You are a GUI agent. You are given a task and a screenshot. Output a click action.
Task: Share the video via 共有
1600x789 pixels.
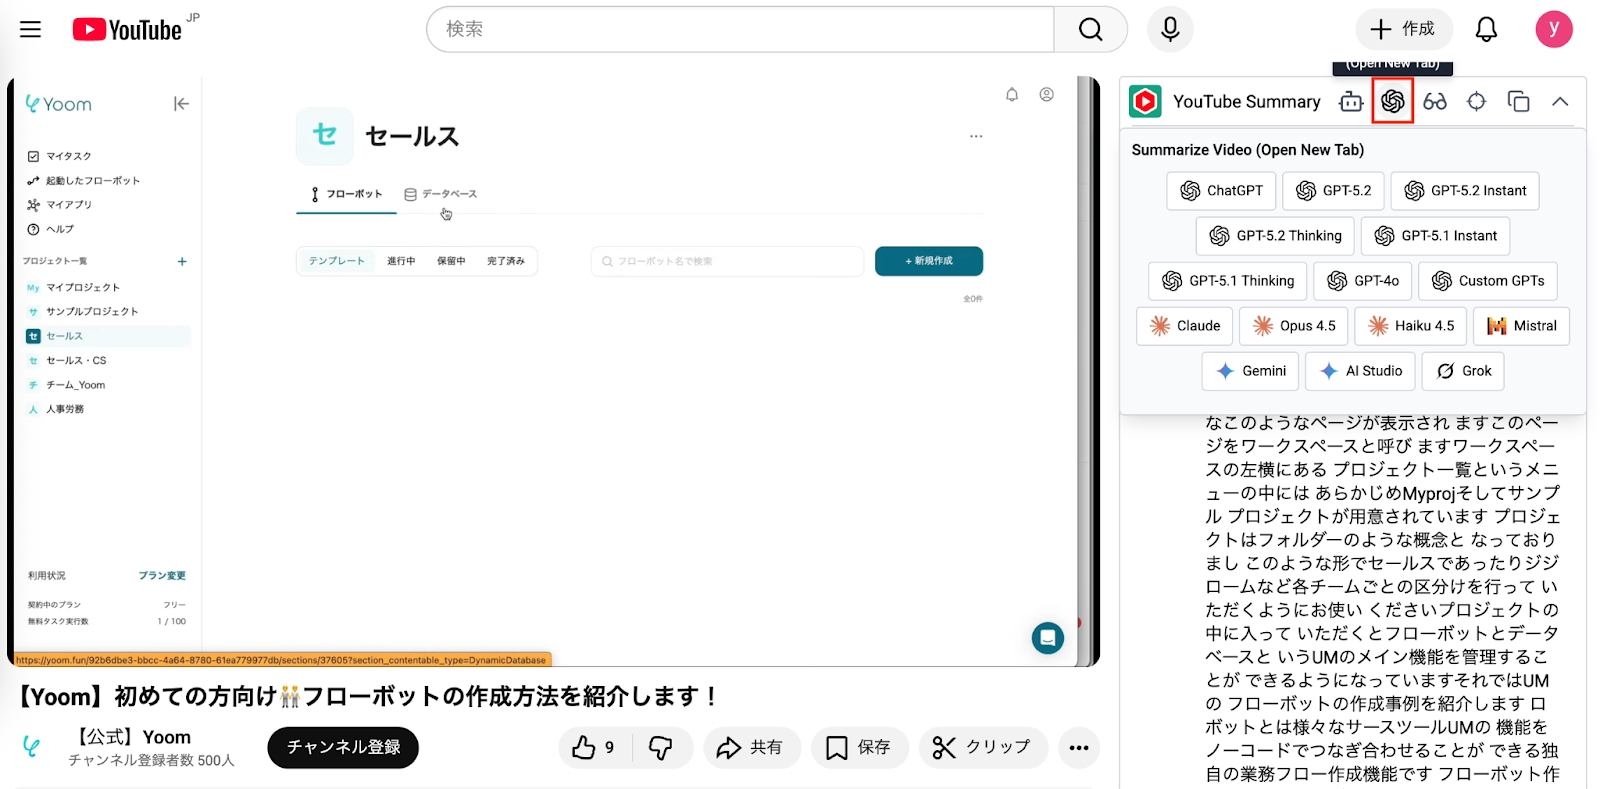[x=752, y=747]
